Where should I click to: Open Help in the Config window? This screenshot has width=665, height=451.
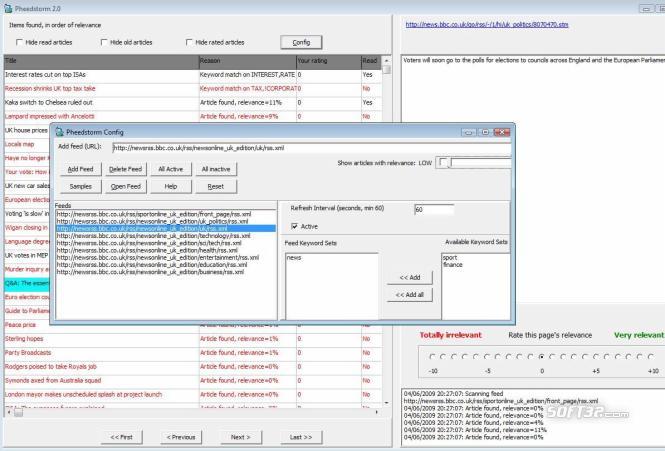tap(170, 186)
